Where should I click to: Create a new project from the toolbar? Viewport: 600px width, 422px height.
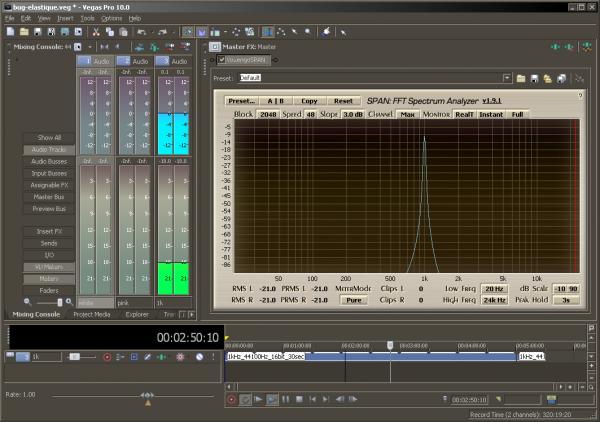pos(11,32)
